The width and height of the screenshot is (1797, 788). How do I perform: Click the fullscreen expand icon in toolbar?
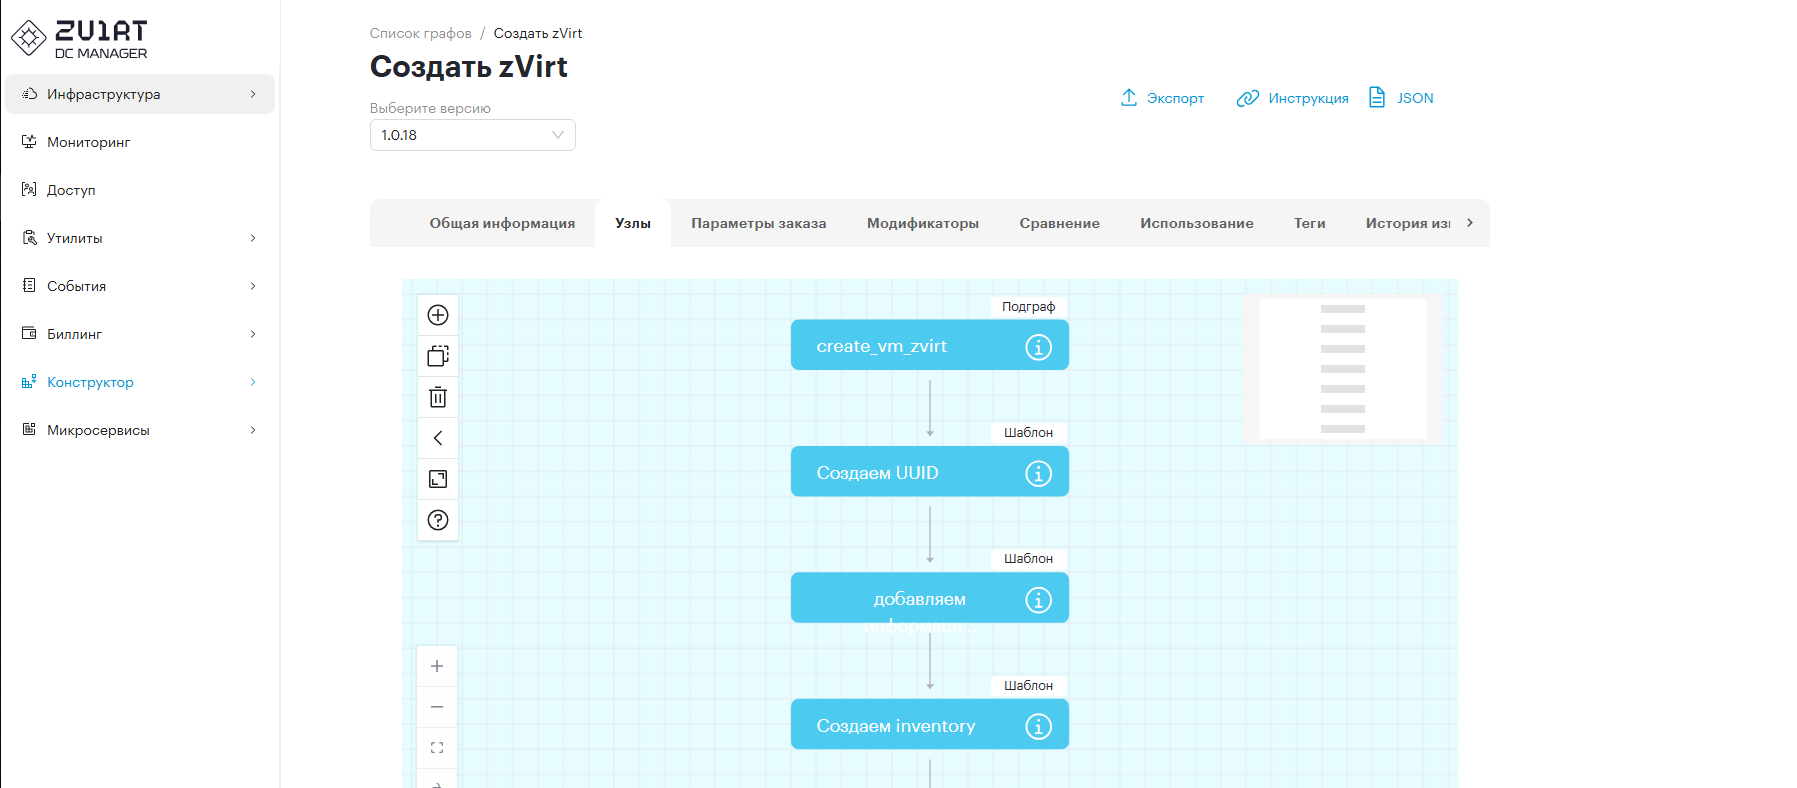[438, 479]
